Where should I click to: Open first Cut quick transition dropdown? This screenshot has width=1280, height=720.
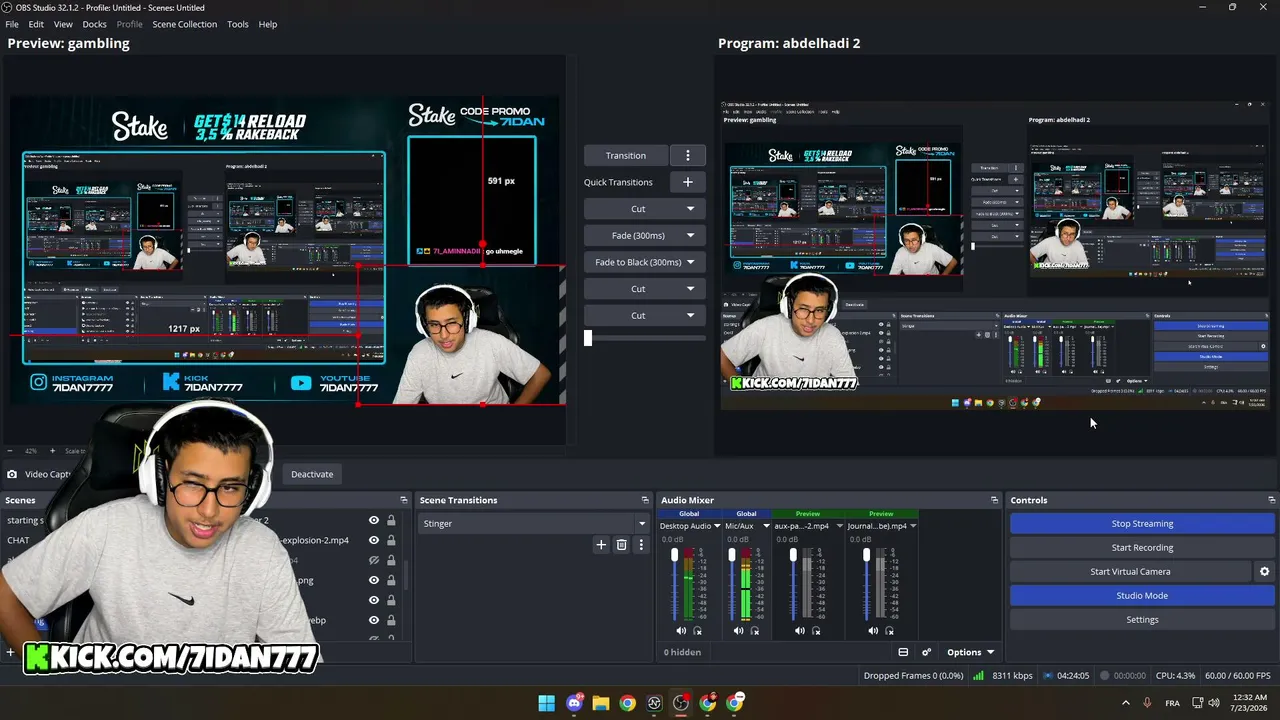pyautogui.click(x=690, y=209)
